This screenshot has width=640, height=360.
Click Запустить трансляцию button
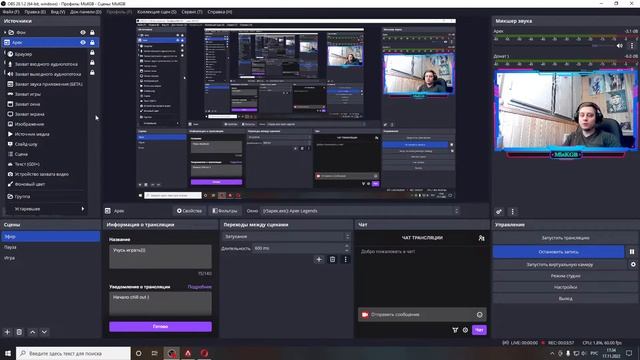point(565,238)
